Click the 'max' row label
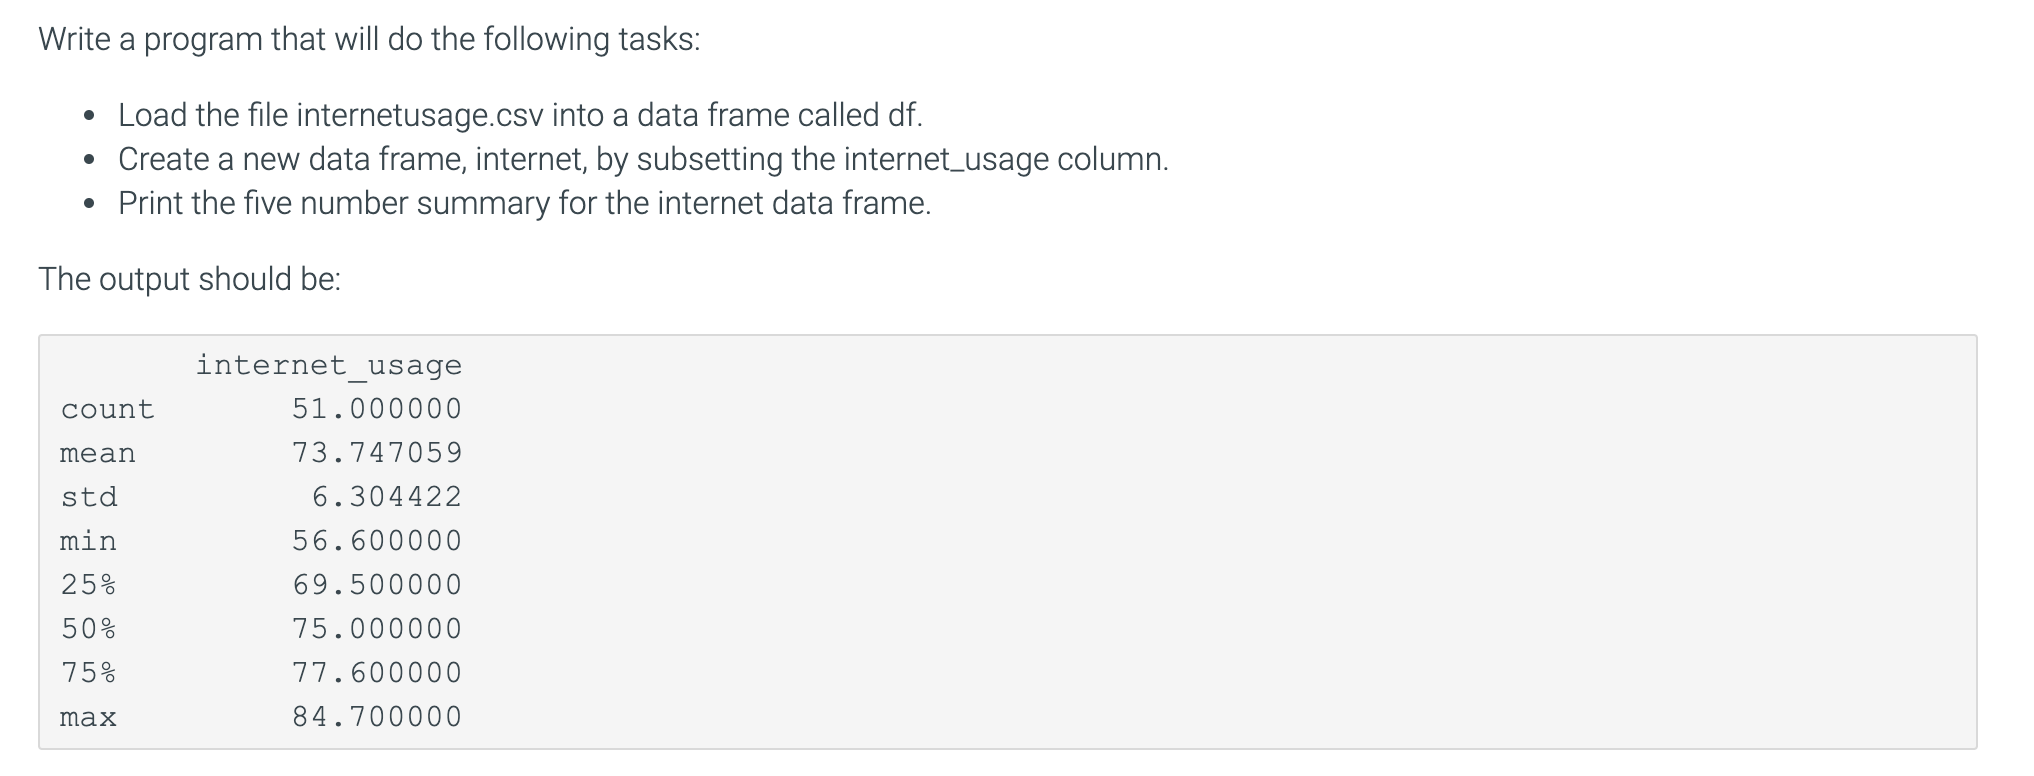The height and width of the screenshot is (776, 2034). (x=89, y=717)
